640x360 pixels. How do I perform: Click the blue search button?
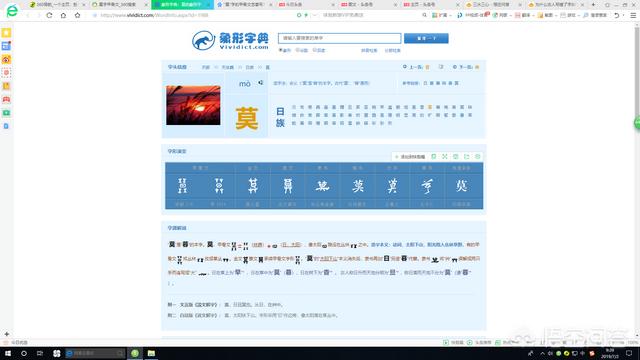coord(426,38)
